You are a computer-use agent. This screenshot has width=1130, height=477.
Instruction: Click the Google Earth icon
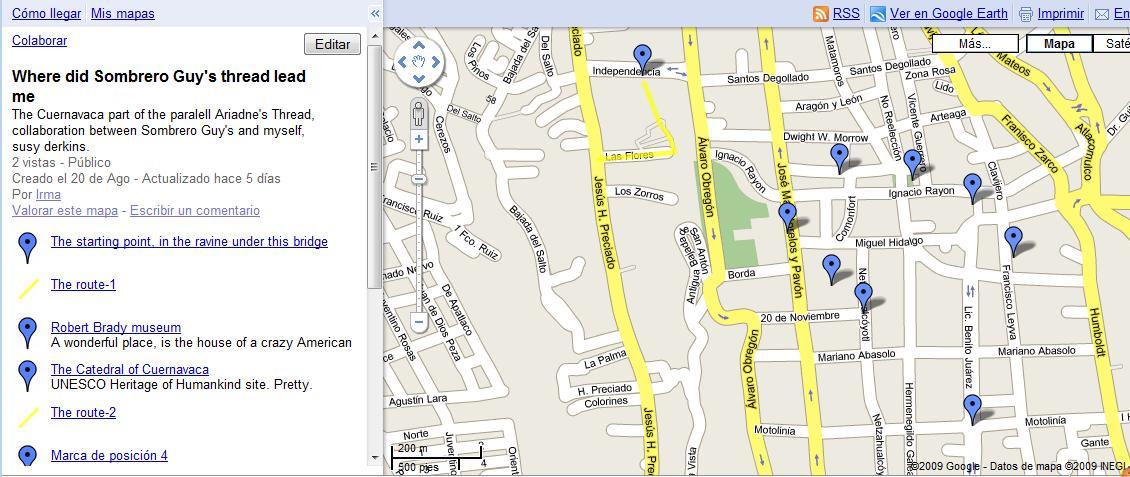[x=877, y=14]
